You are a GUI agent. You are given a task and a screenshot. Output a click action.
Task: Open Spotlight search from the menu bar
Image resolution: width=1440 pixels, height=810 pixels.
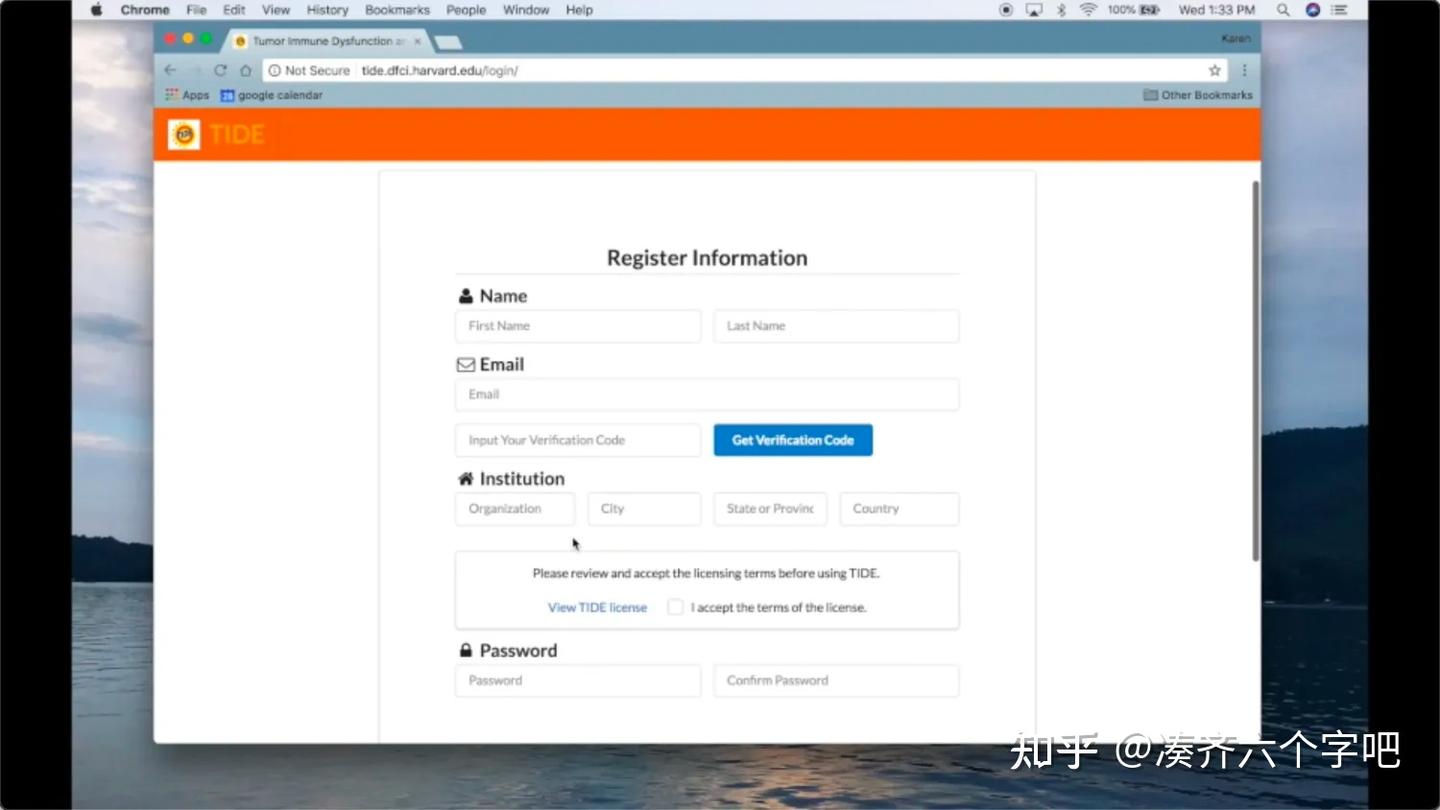pyautogui.click(x=1283, y=10)
